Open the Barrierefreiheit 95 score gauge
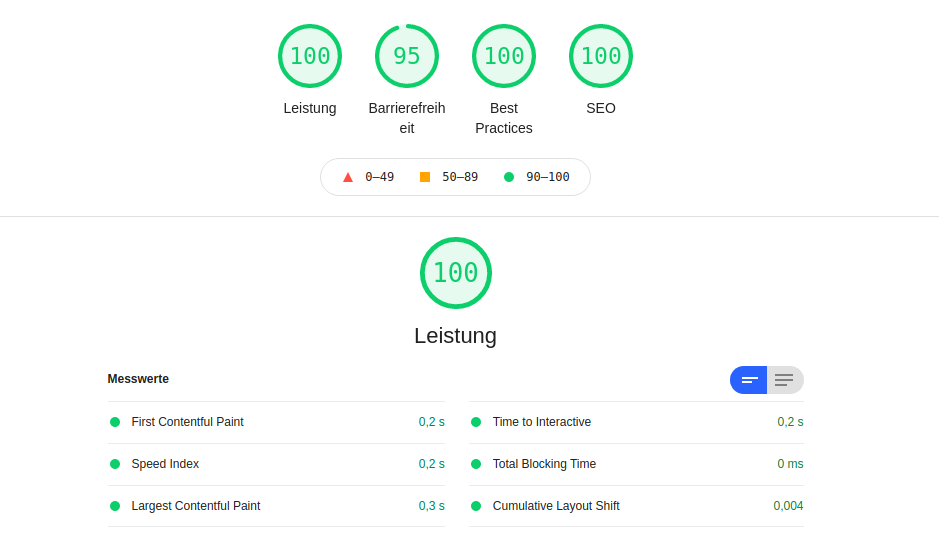 (407, 56)
